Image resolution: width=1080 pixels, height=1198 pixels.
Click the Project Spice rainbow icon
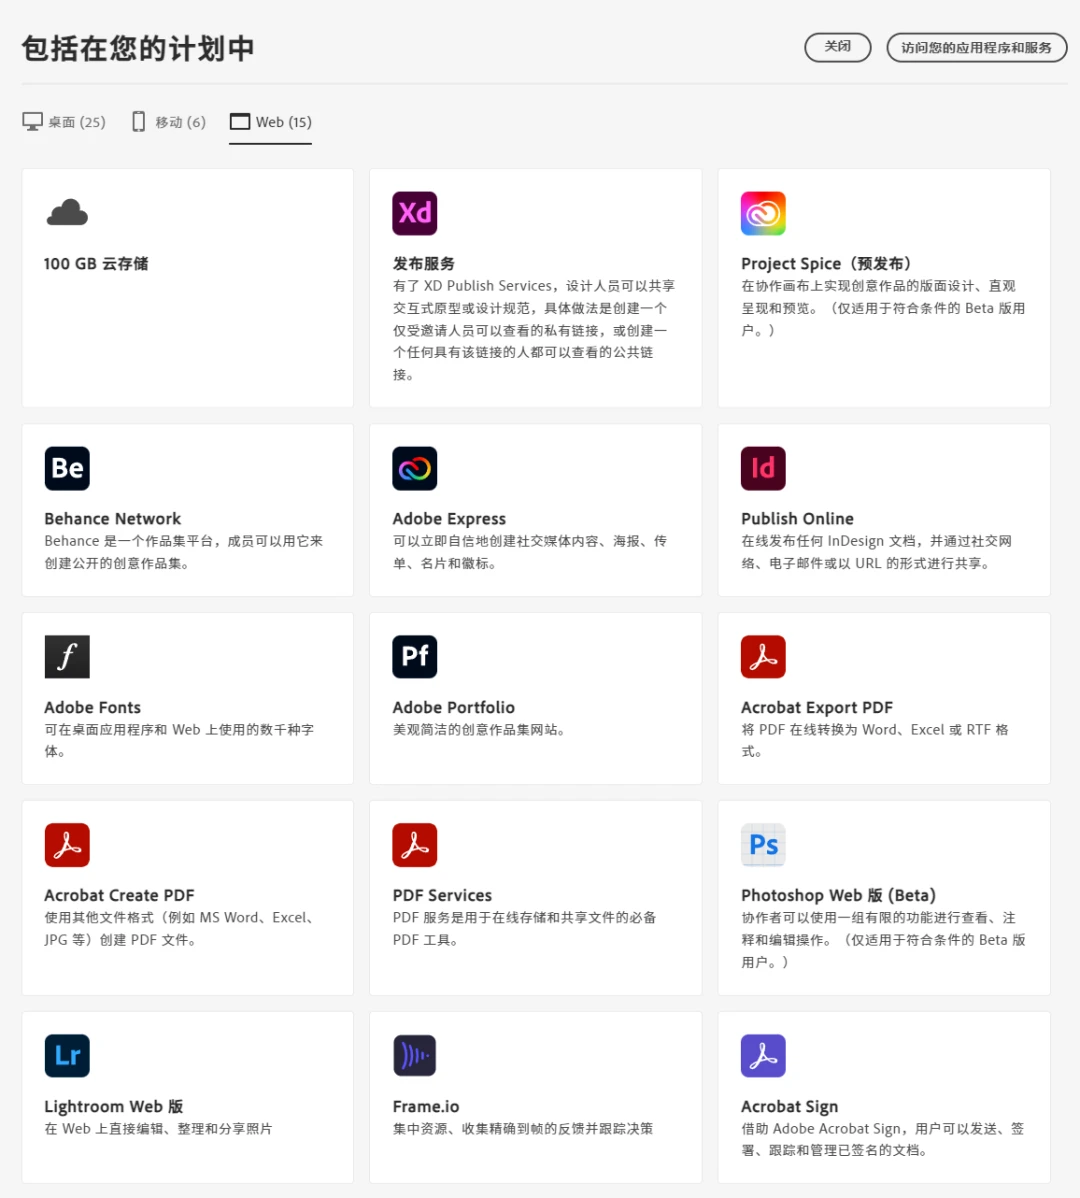(763, 213)
